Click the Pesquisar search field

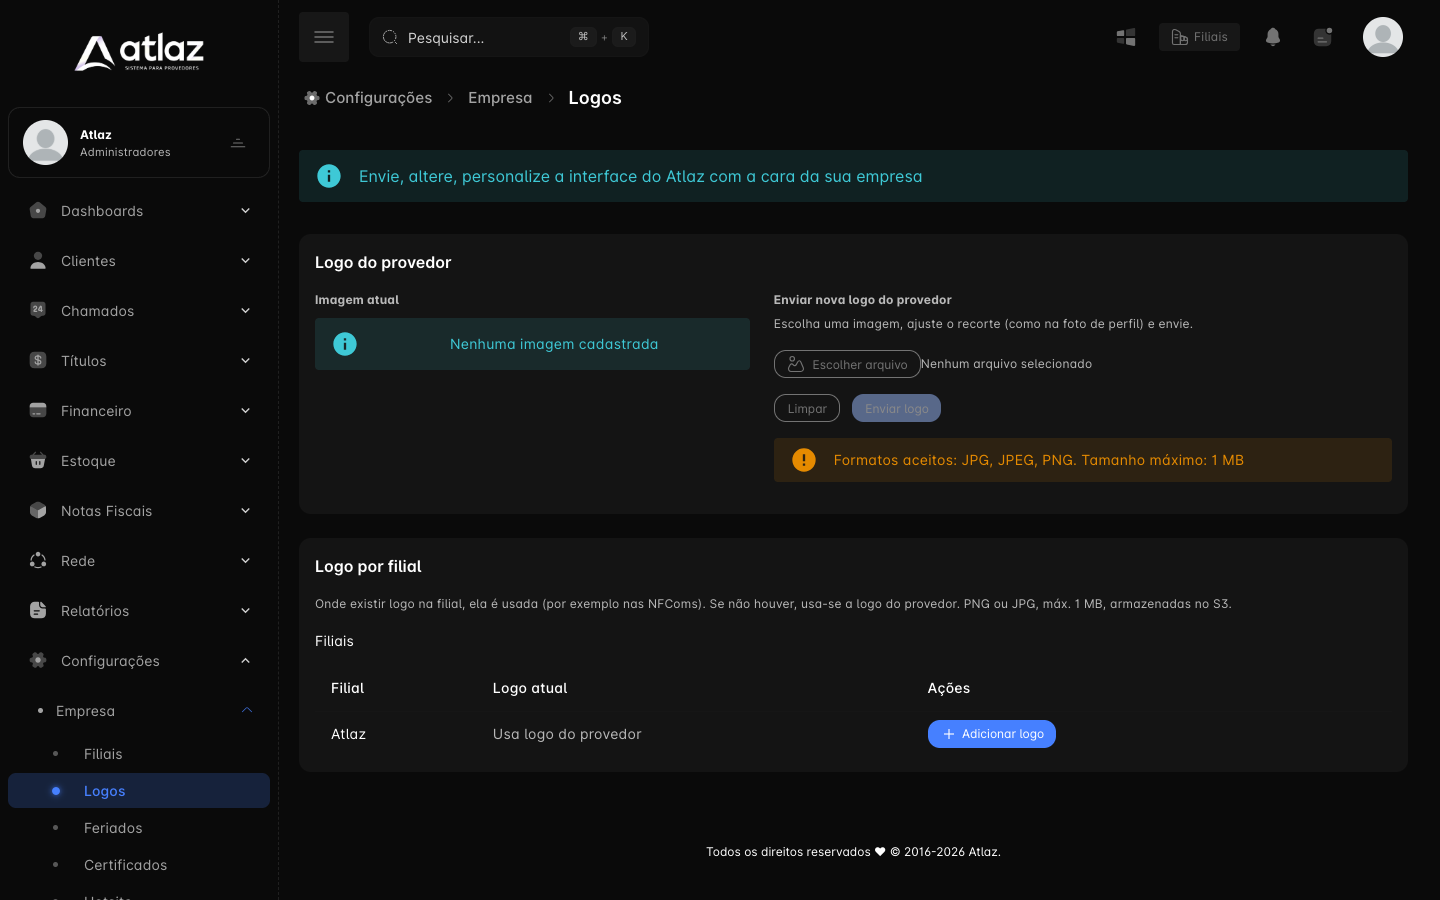pos(509,37)
